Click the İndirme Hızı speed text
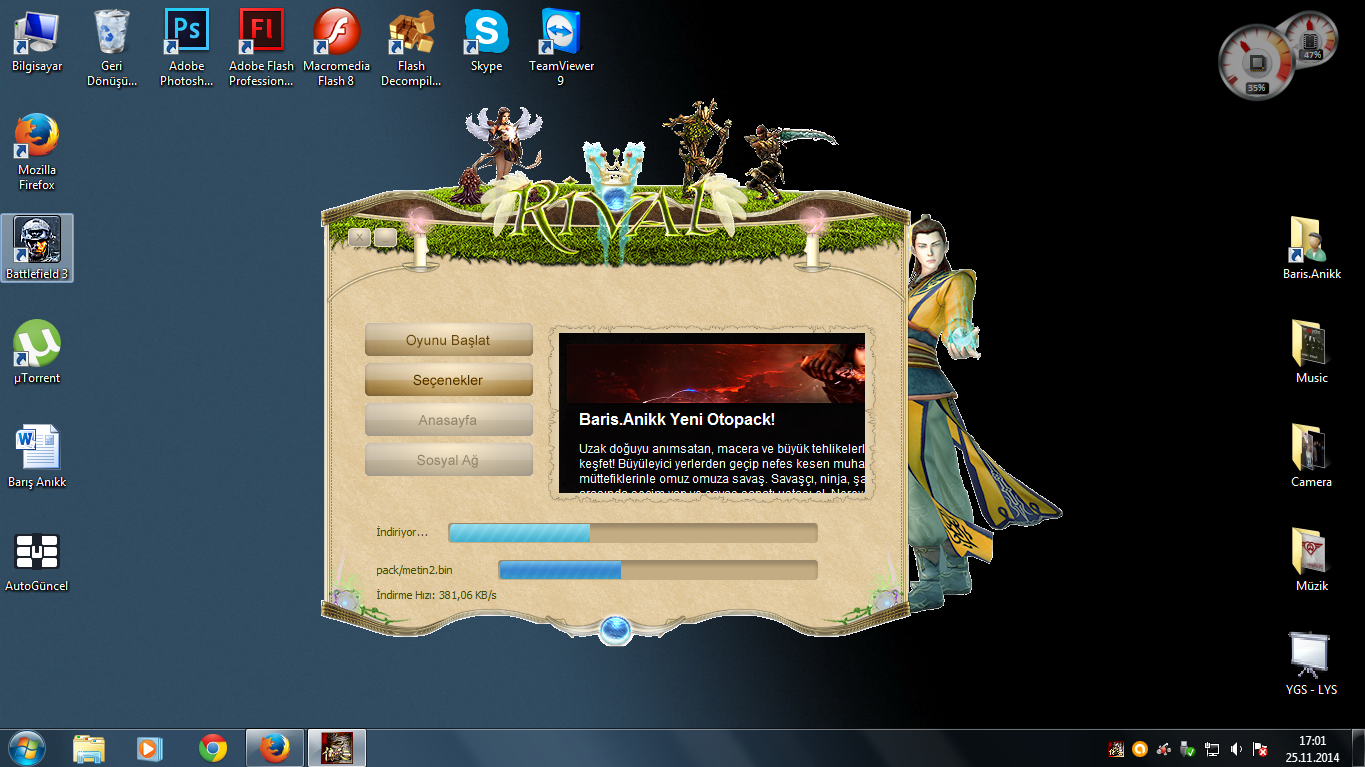This screenshot has width=1365, height=767. (x=436, y=595)
